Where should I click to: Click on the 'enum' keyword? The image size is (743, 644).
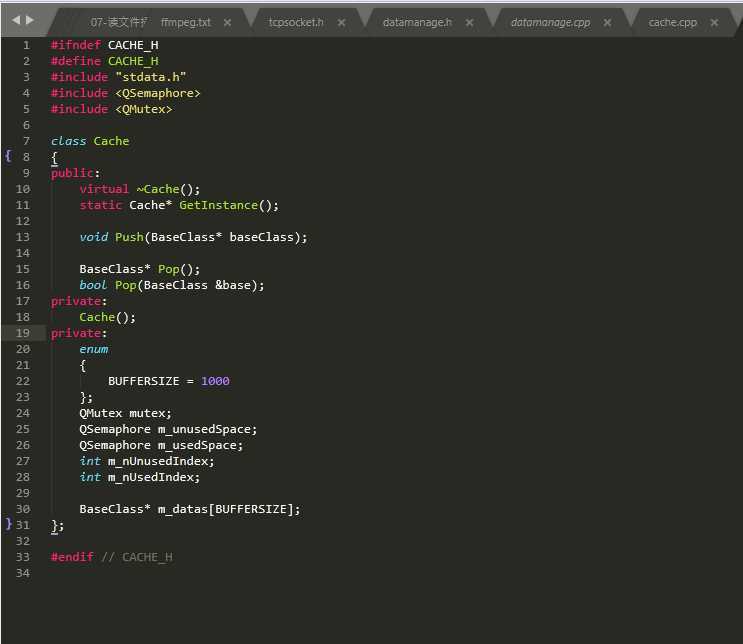tap(94, 349)
